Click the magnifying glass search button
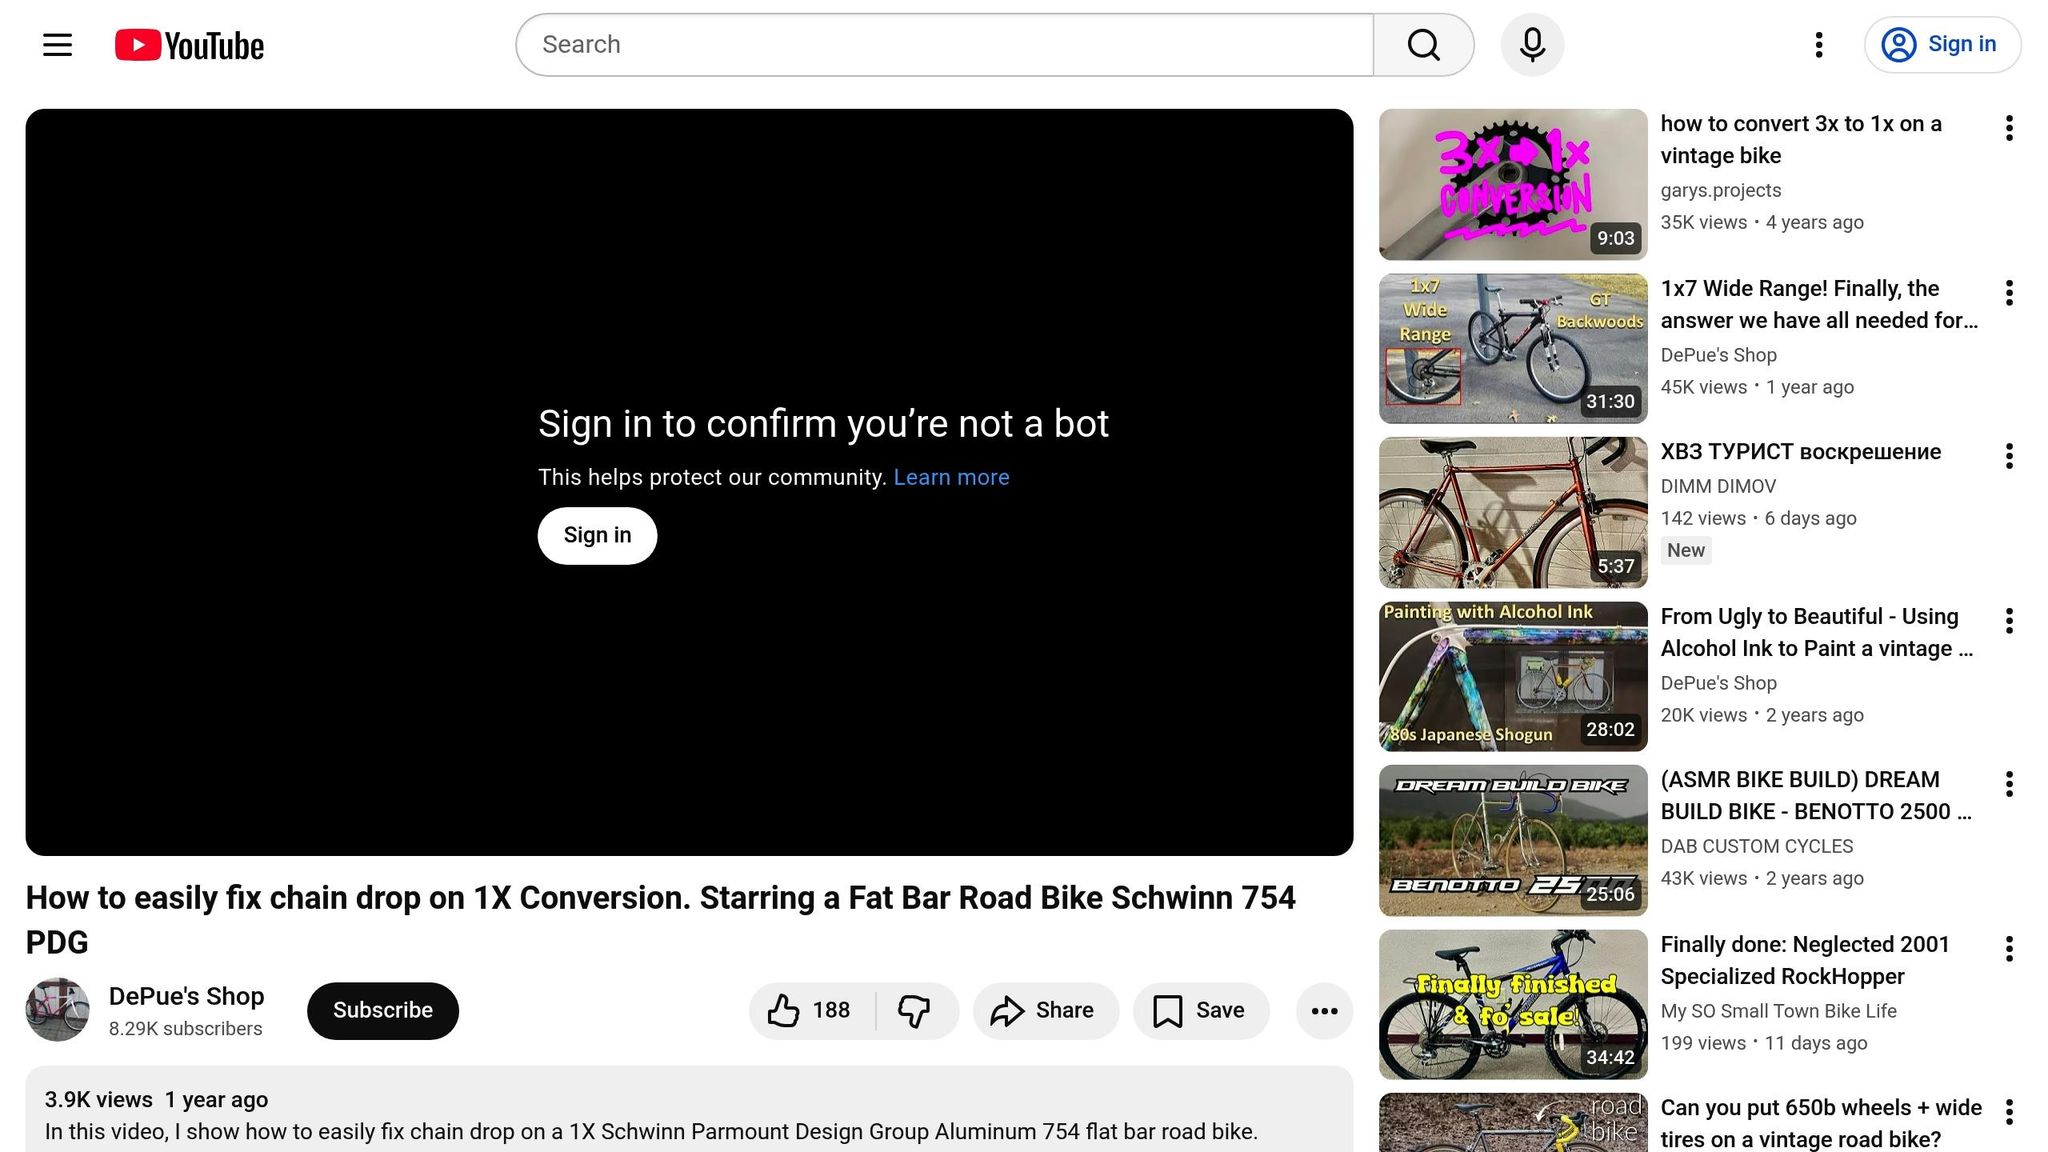This screenshot has height=1152, width=2048. (1423, 45)
